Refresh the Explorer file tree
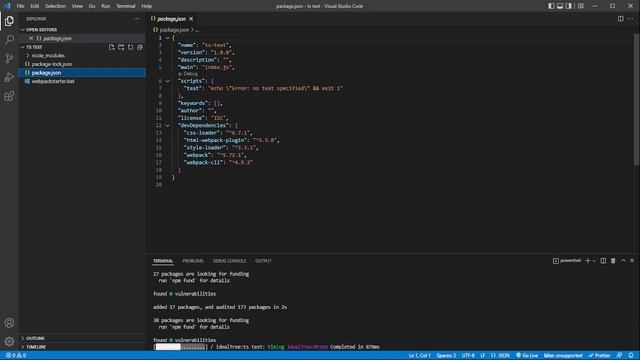Screen dimensions: 640x360 click(x=131, y=47)
